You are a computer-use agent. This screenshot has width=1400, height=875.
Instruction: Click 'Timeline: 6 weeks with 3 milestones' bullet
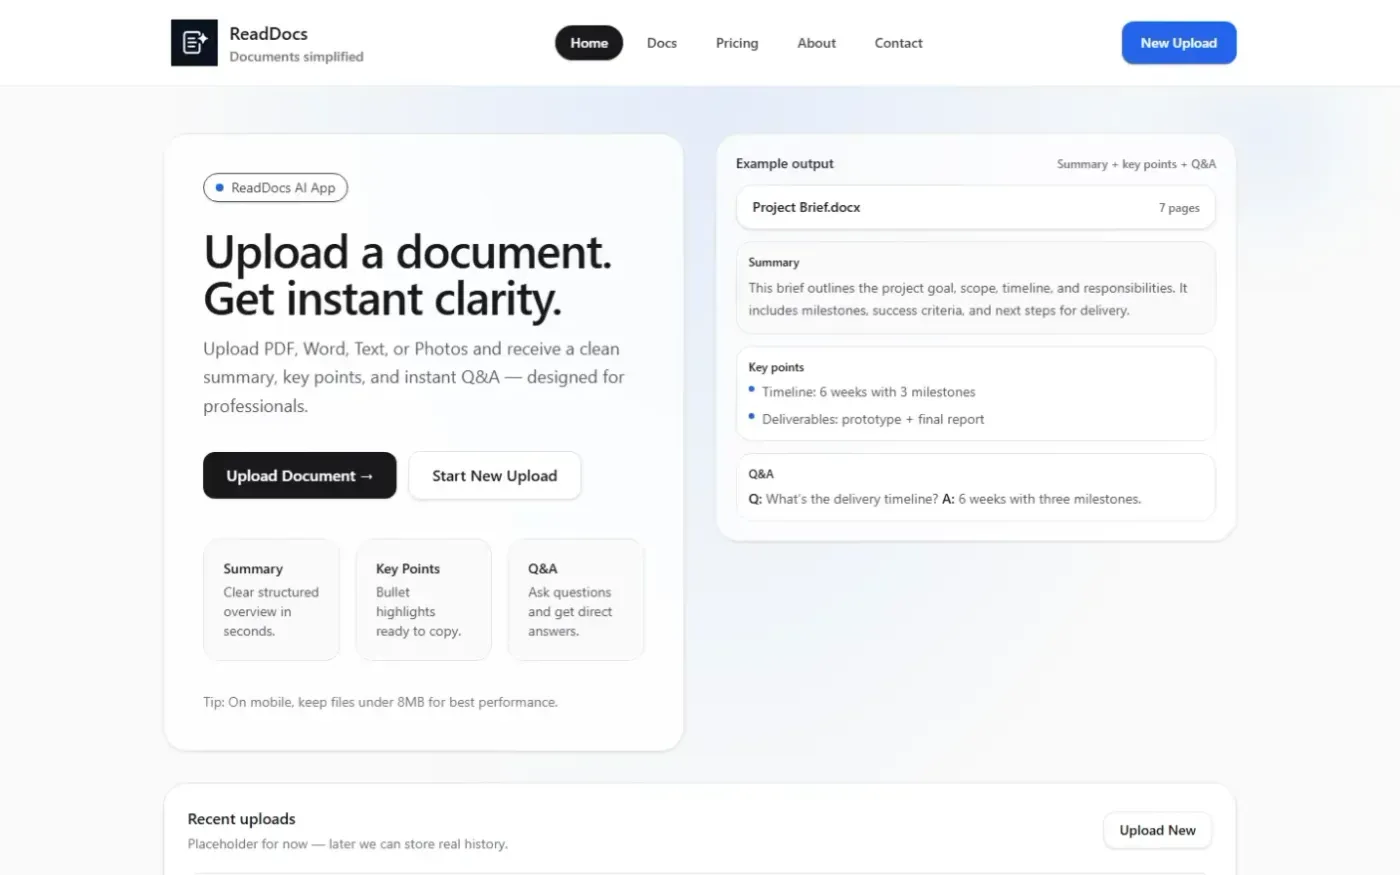(868, 392)
